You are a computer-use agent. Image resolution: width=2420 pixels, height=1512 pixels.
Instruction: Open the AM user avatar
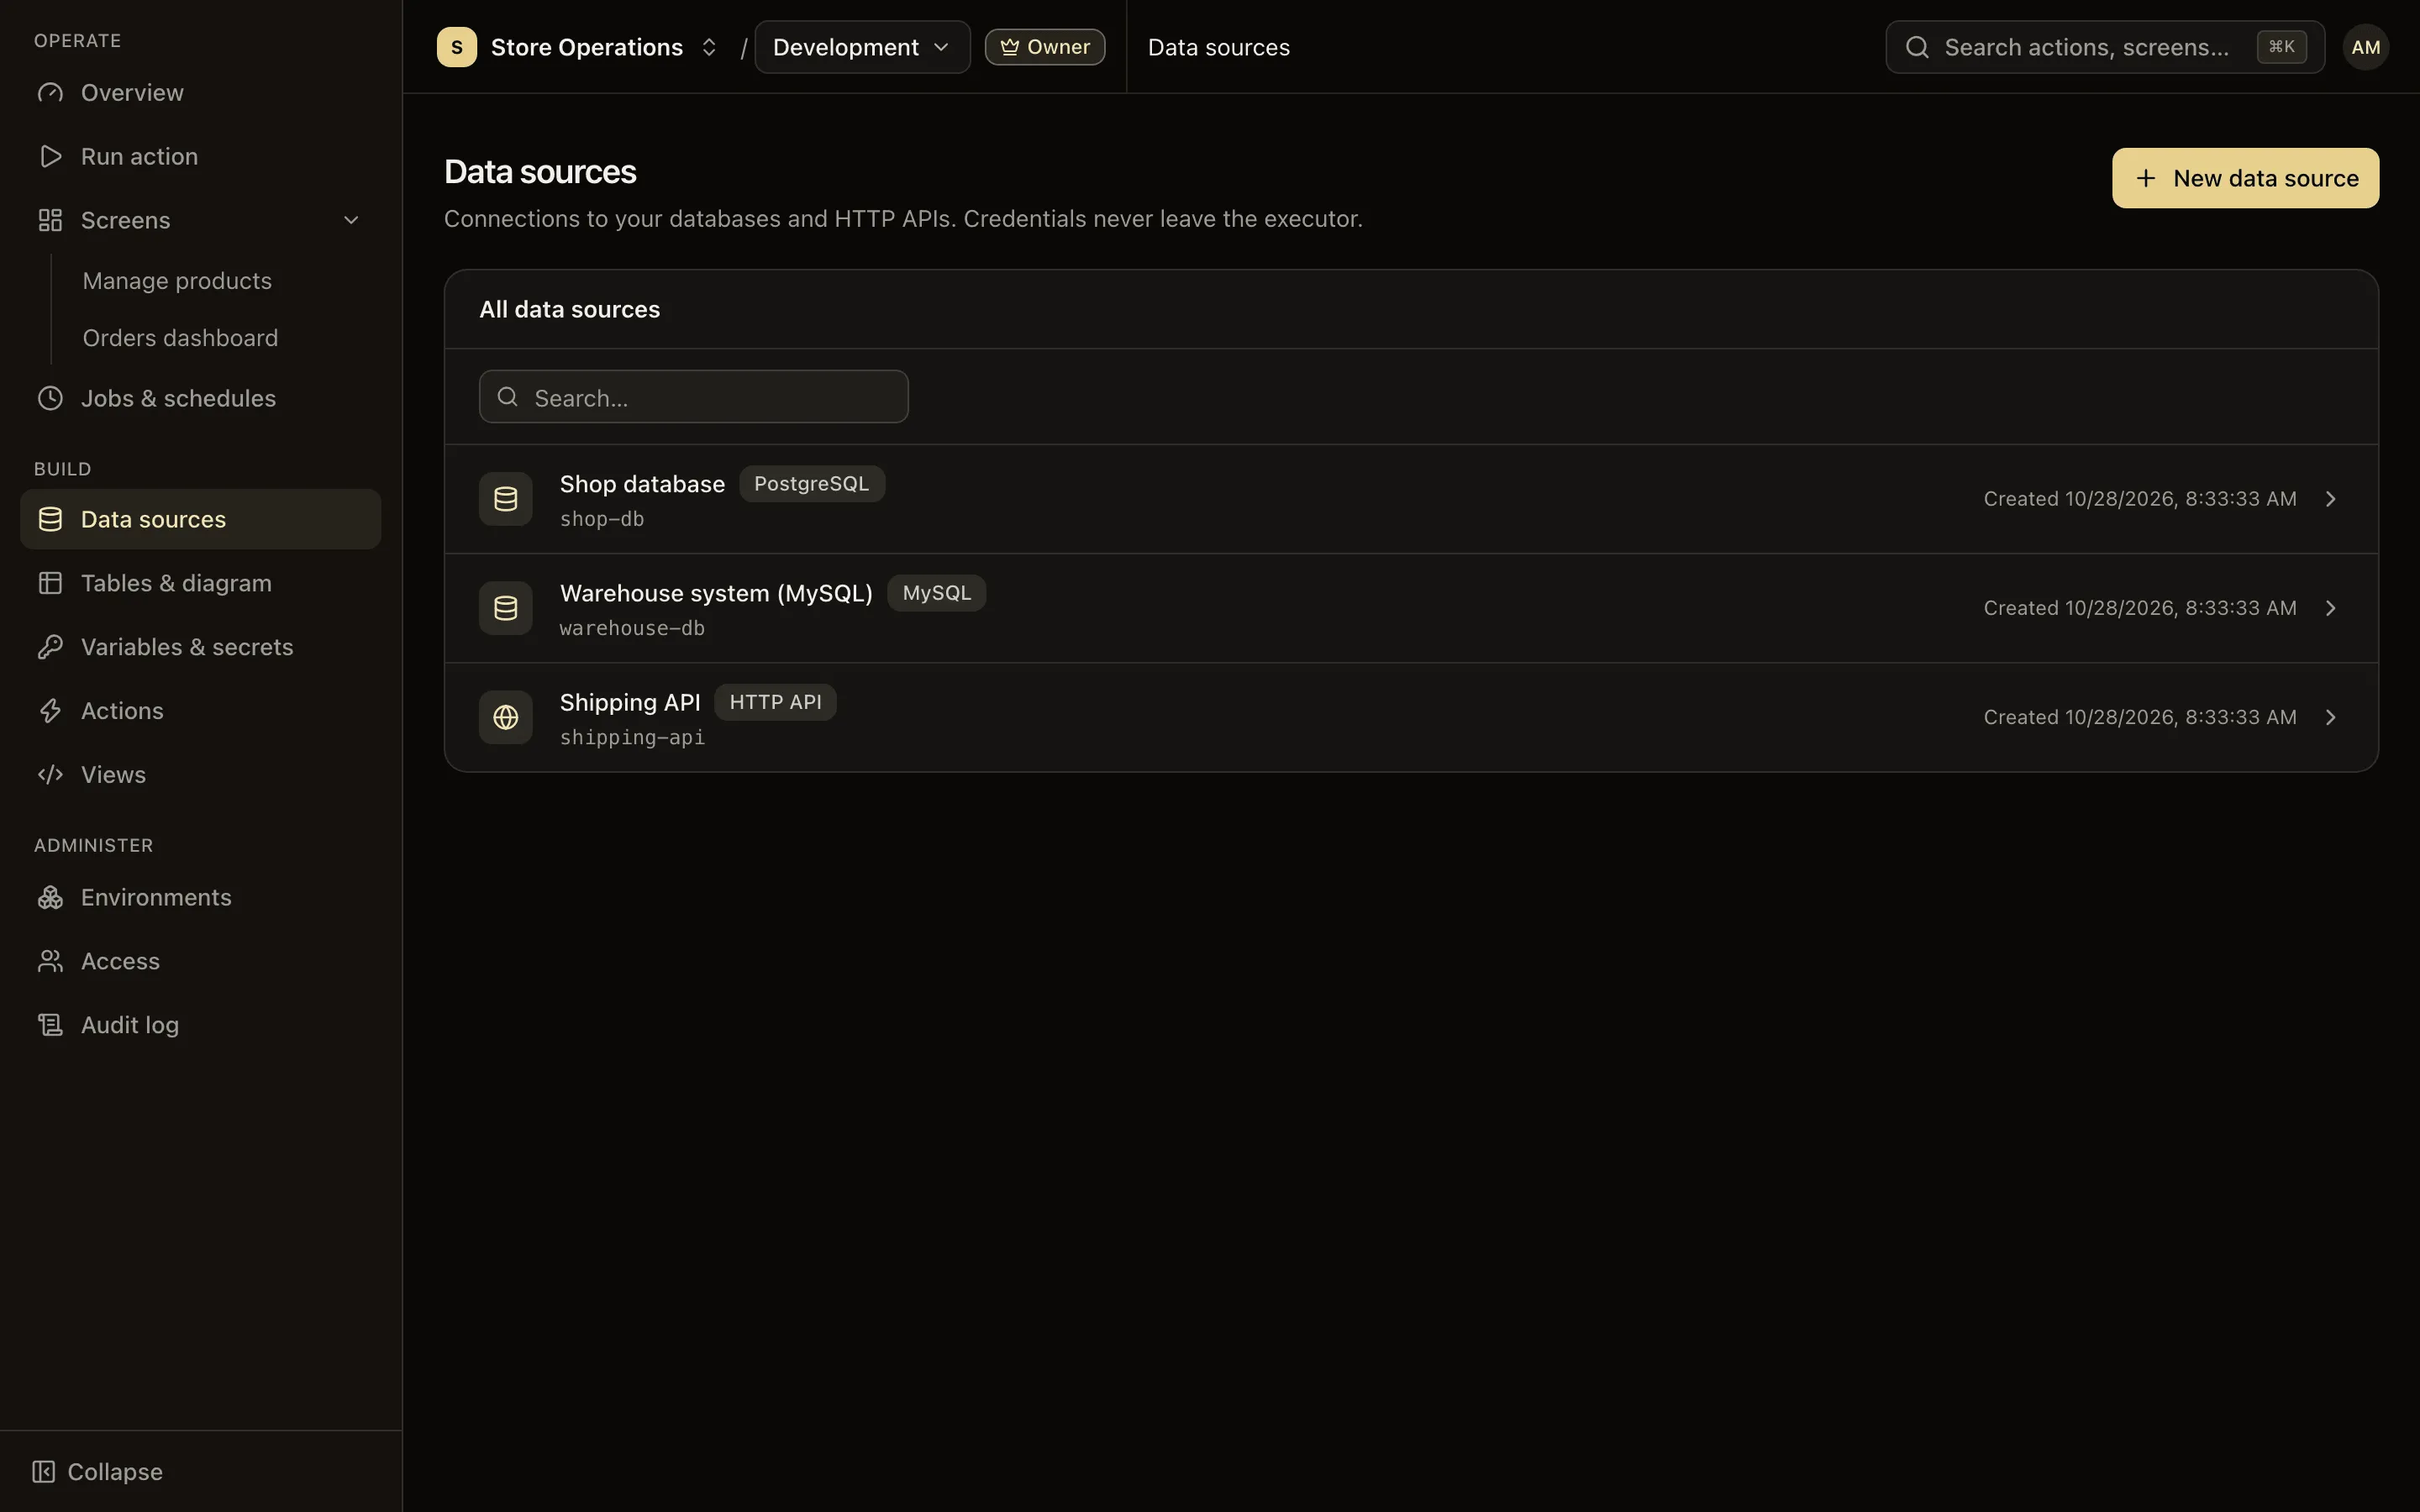(x=2365, y=47)
